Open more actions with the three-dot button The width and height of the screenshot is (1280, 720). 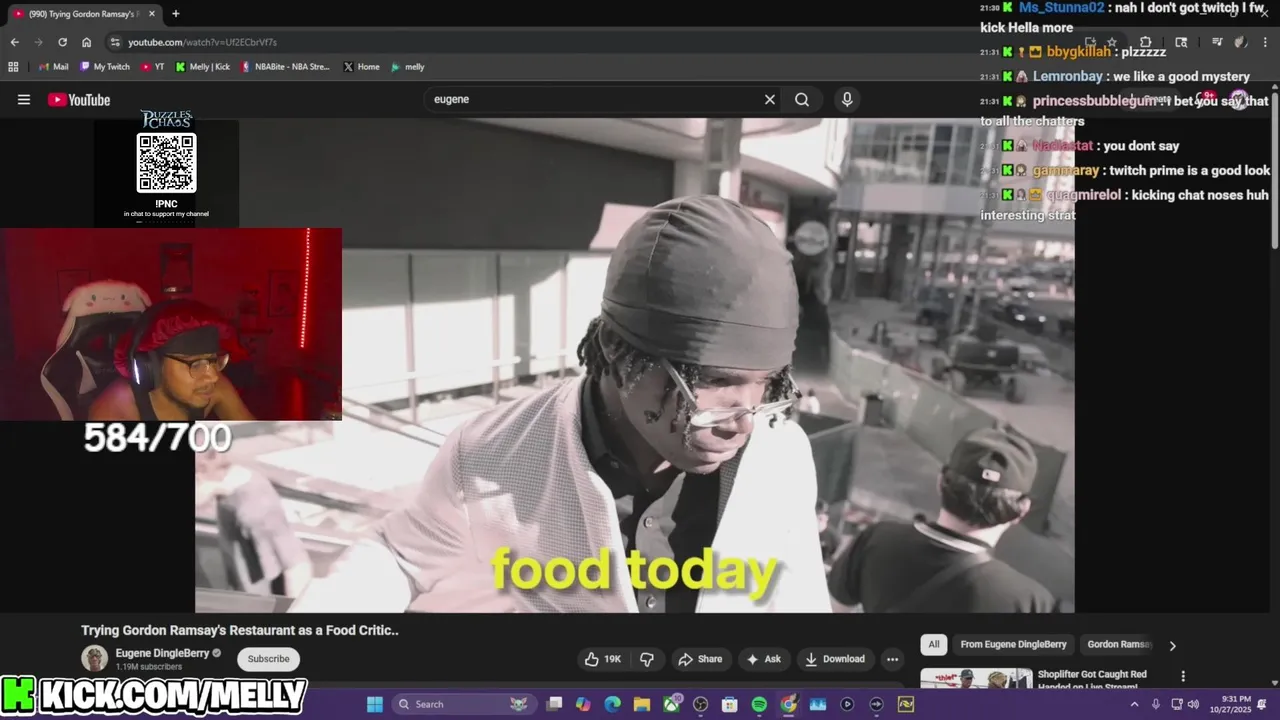point(892,659)
